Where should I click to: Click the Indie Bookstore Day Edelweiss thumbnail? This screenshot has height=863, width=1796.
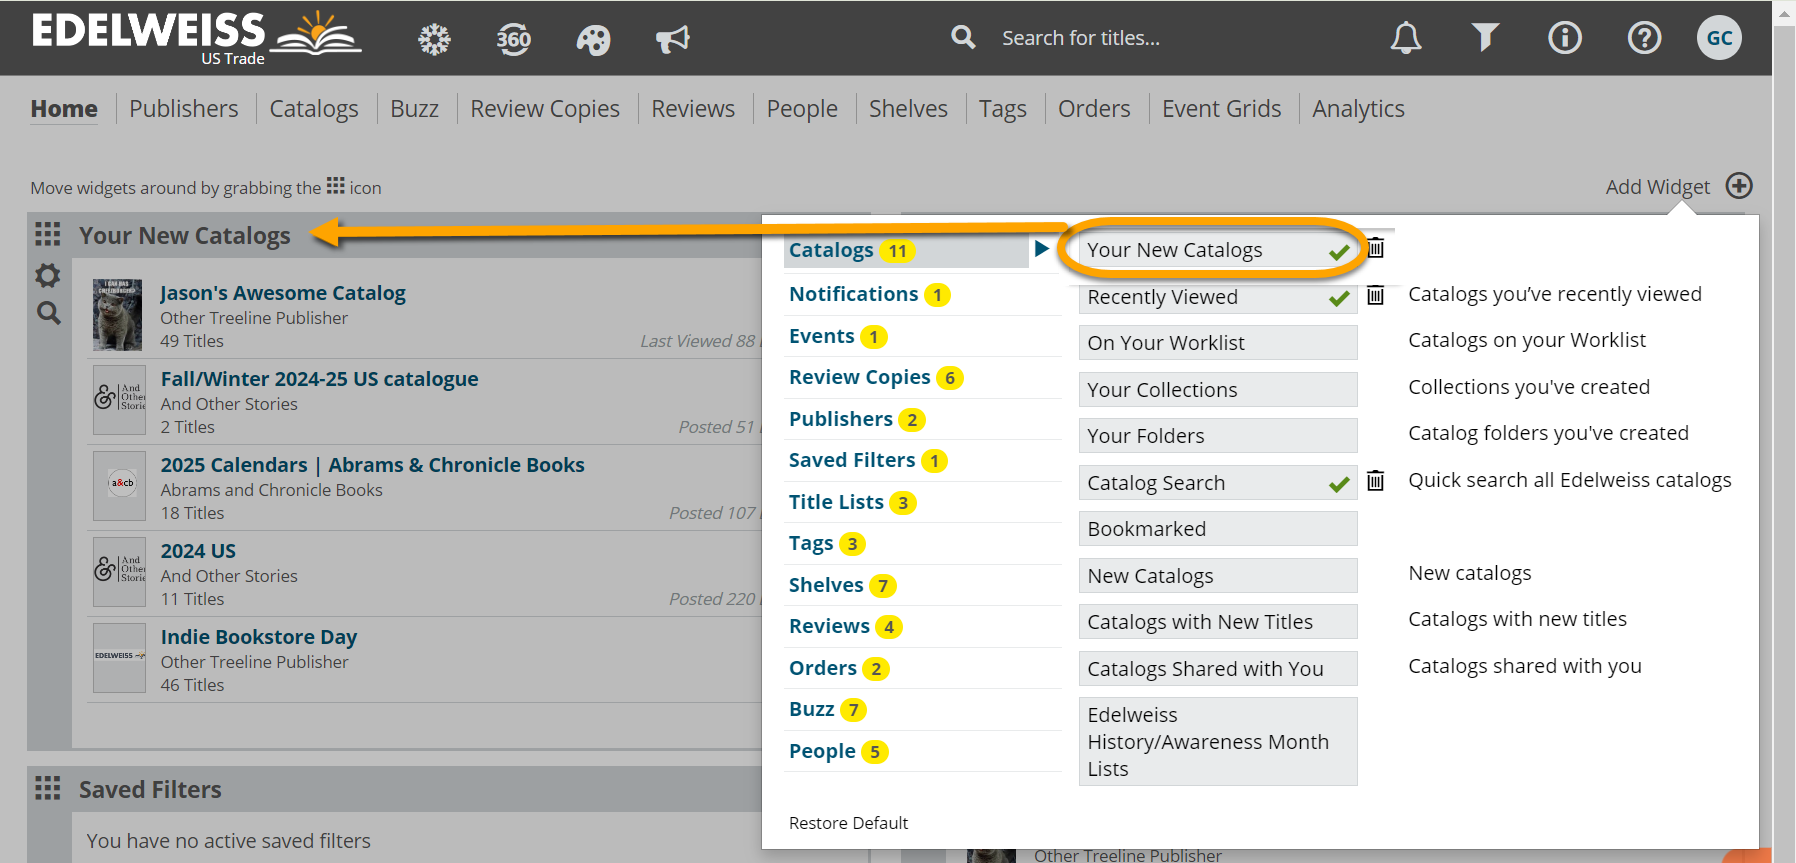[x=119, y=658]
